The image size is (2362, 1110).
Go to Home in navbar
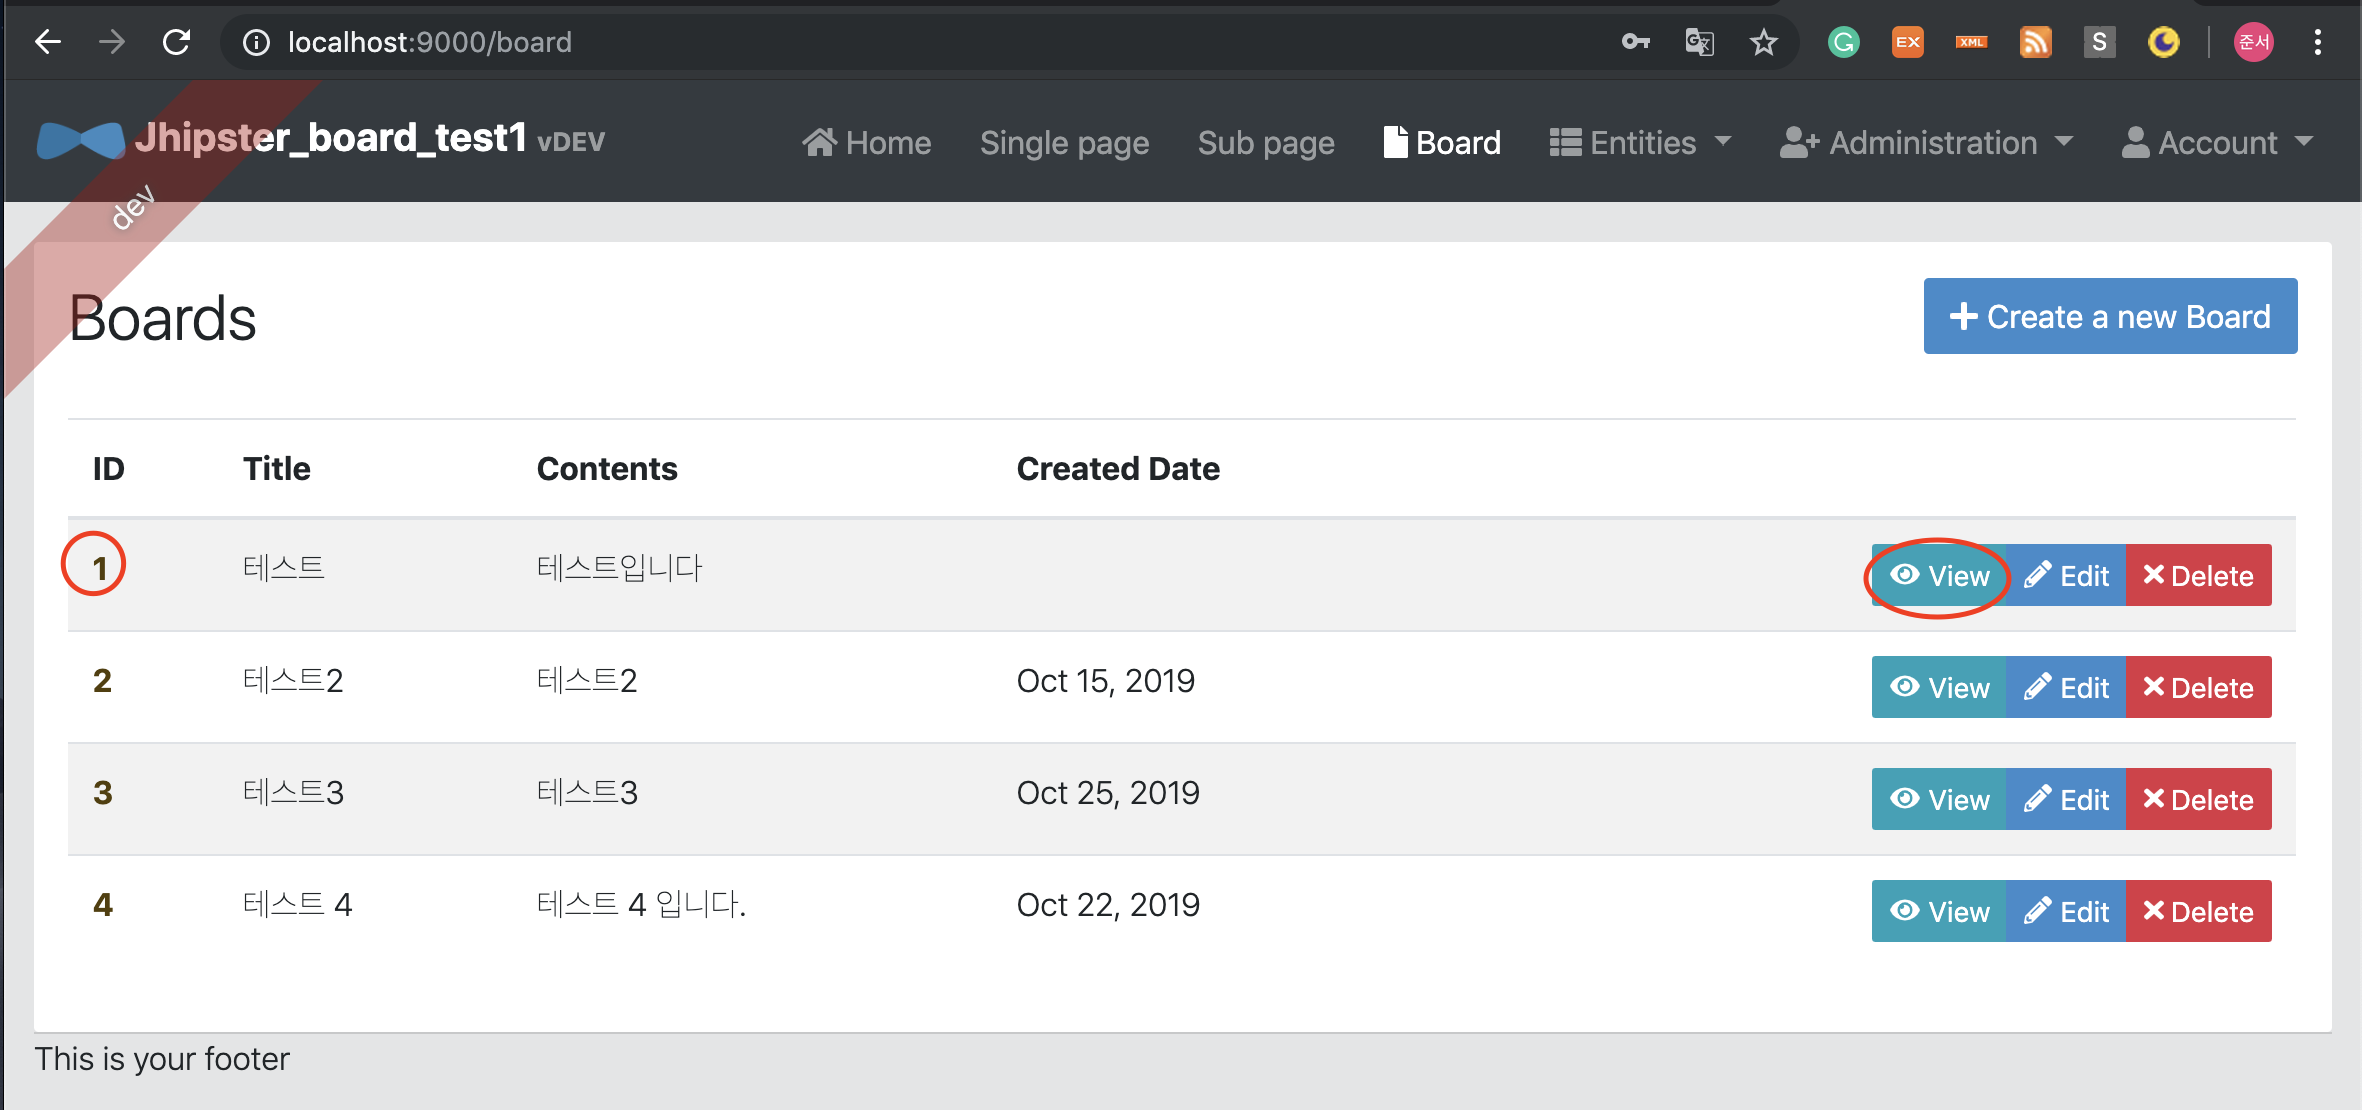click(866, 142)
